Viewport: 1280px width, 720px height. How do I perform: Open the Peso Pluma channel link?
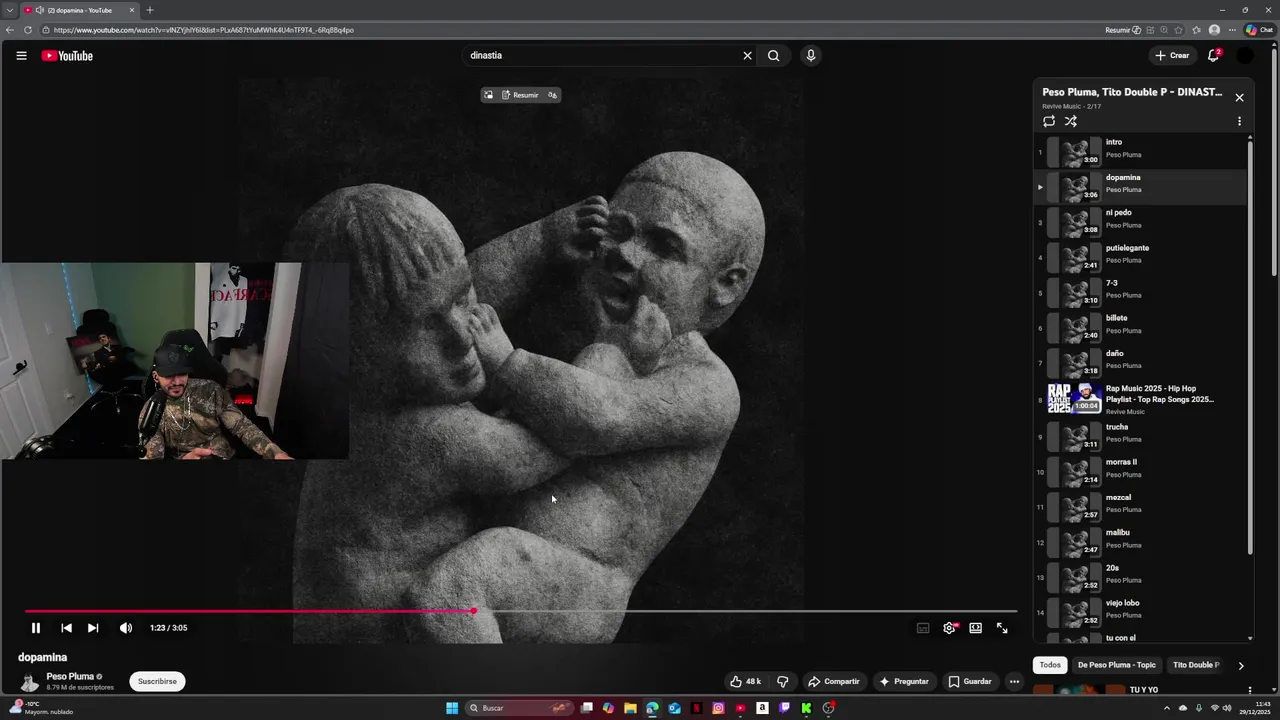(70, 677)
